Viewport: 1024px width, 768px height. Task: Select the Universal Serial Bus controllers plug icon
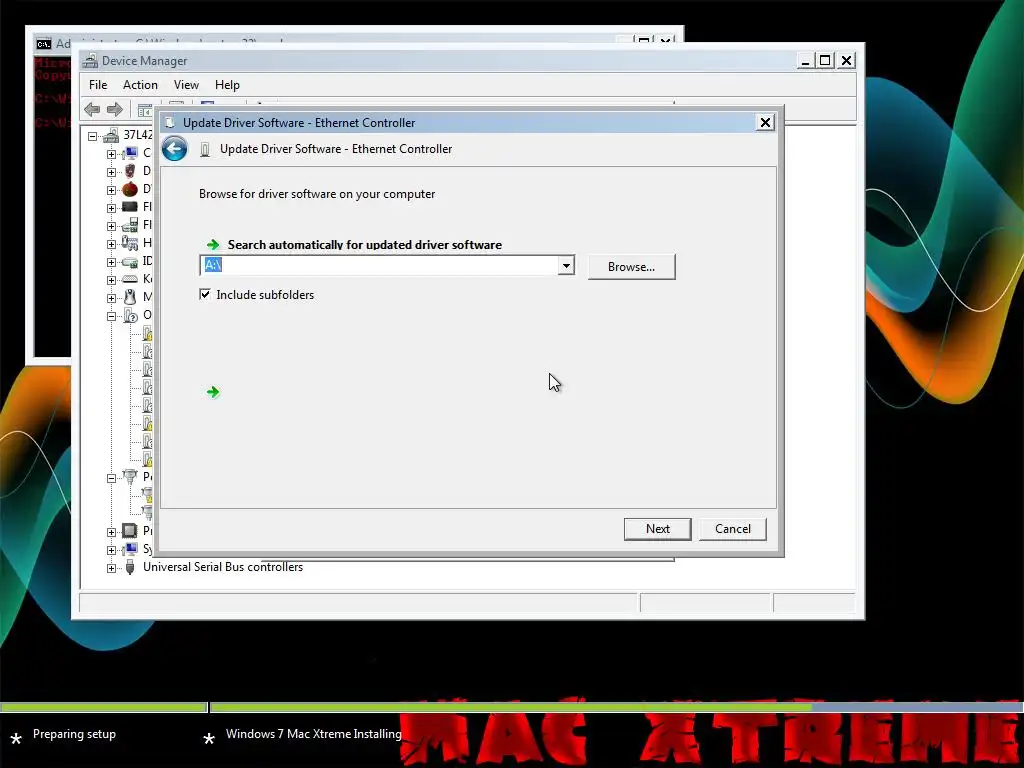coord(130,567)
